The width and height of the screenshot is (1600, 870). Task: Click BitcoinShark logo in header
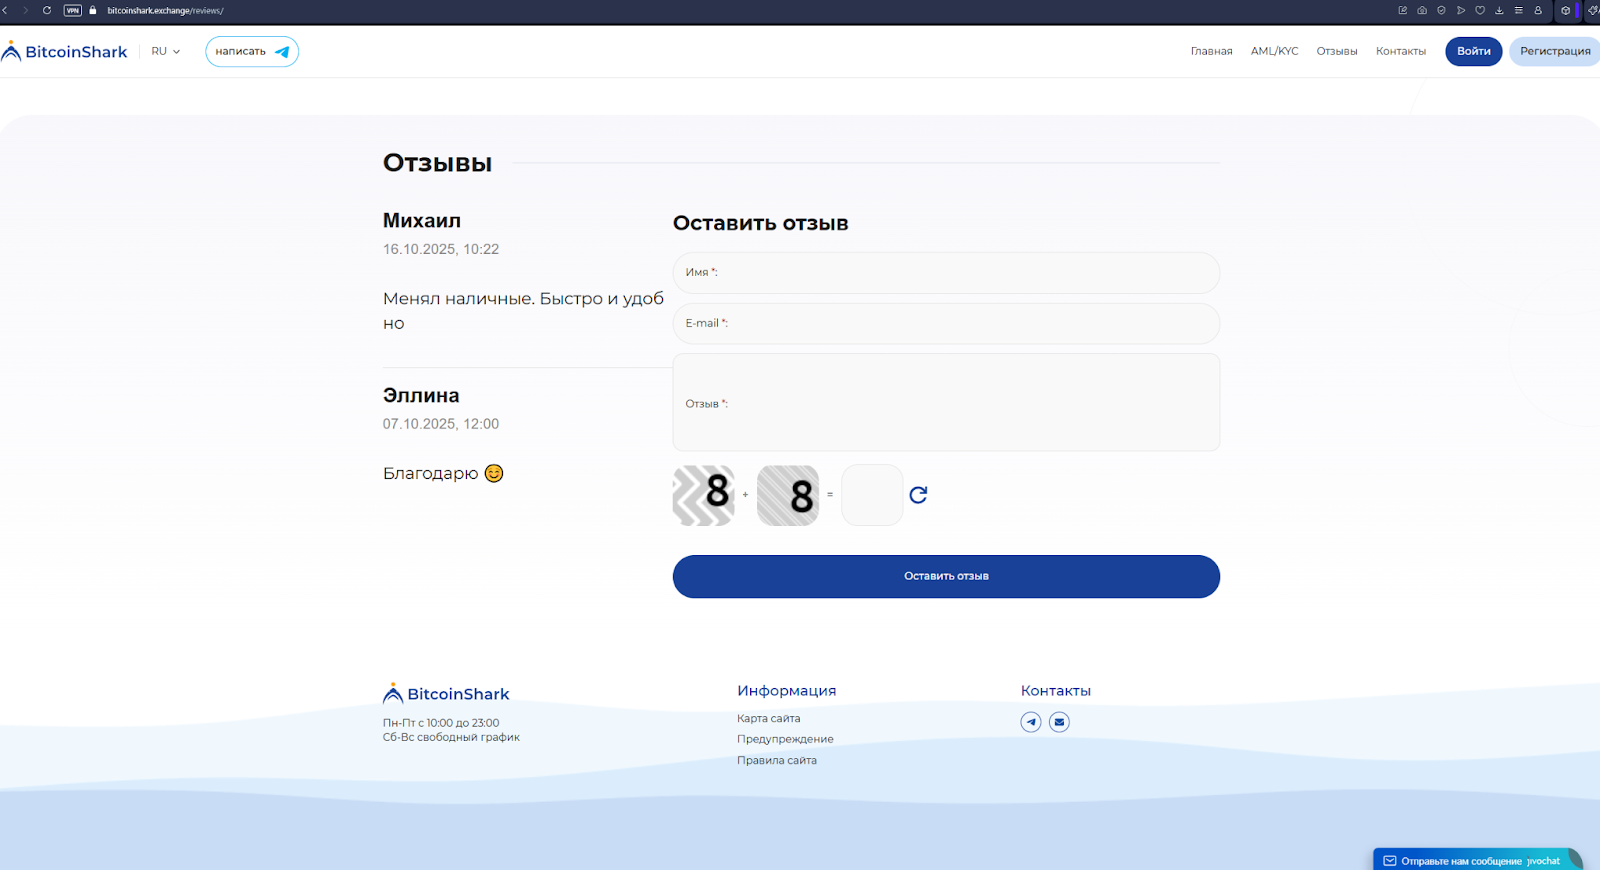66,52
